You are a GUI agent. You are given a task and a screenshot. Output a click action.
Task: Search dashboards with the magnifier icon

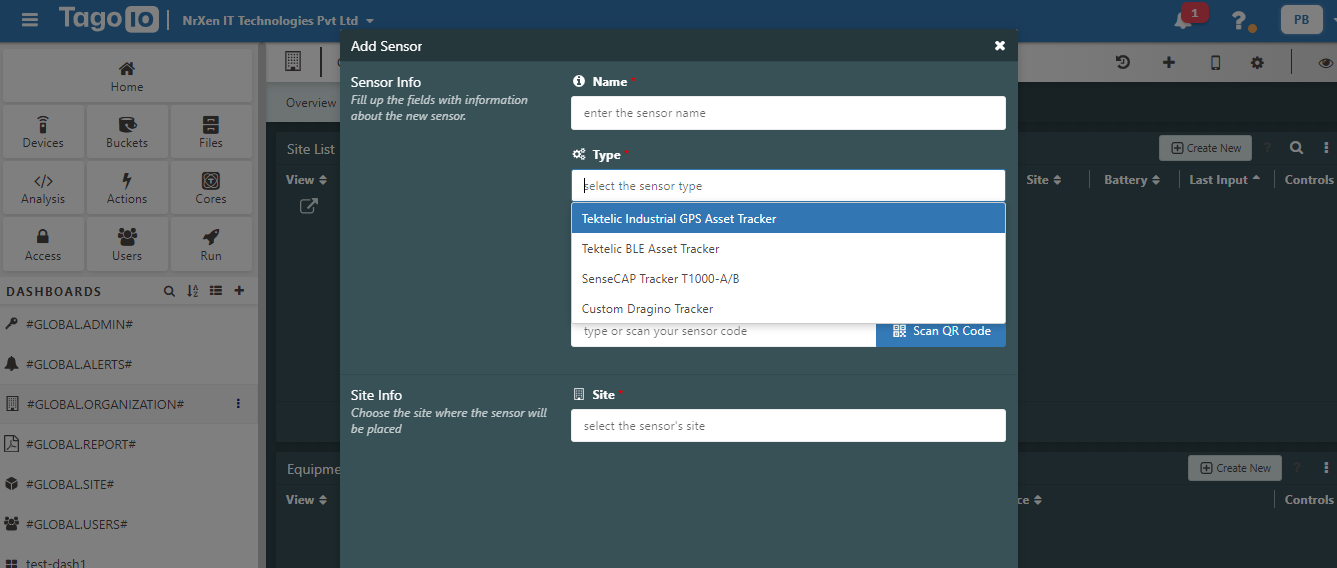[169, 291]
